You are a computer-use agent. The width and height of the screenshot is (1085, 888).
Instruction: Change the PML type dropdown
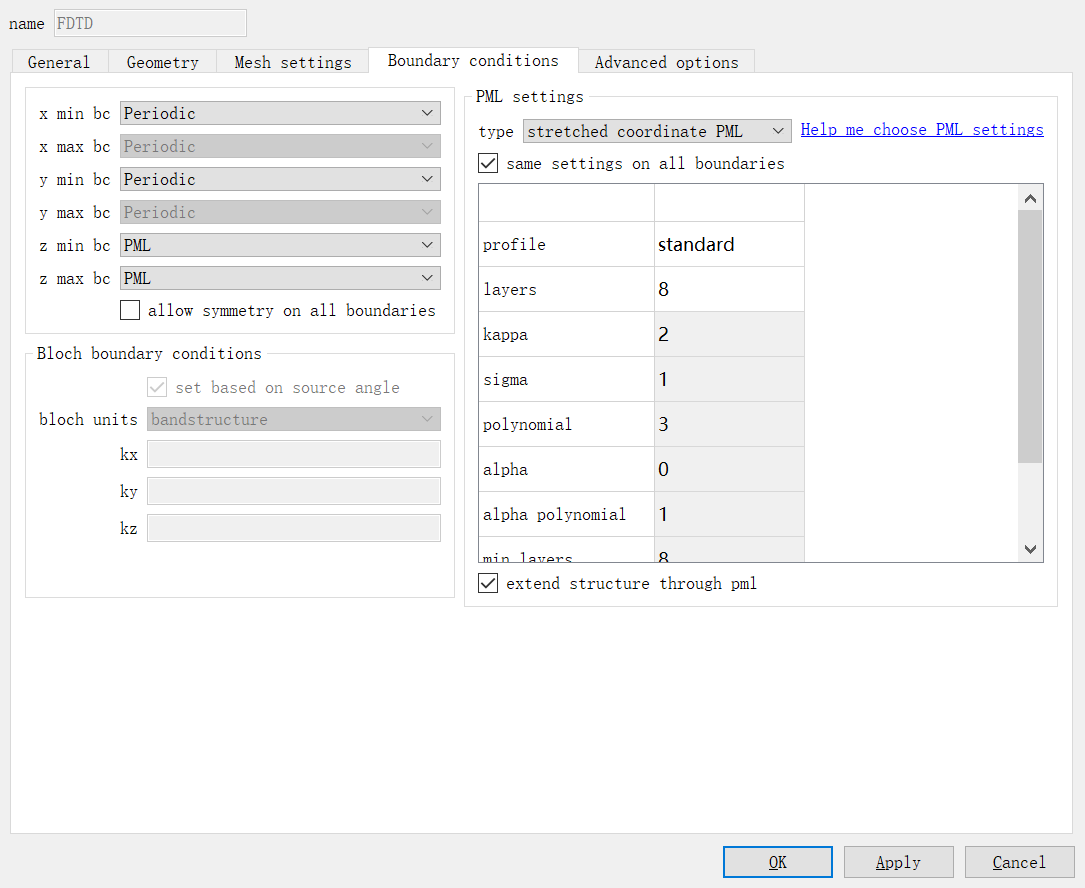[x=657, y=131]
